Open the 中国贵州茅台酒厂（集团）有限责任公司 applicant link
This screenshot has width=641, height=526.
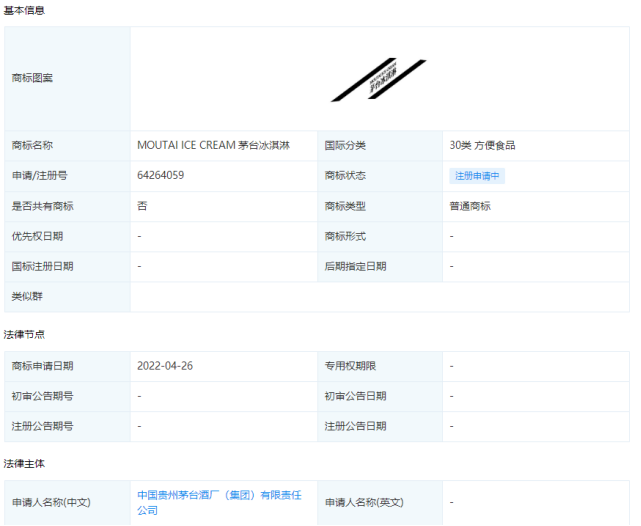(x=222, y=502)
